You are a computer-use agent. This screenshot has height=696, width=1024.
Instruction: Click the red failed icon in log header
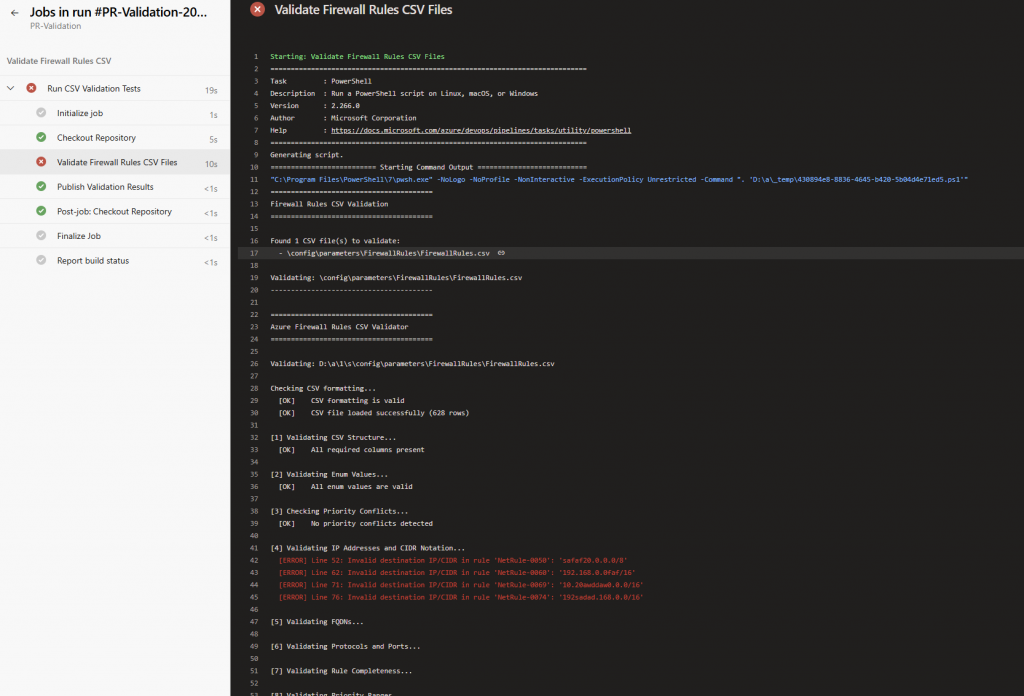(257, 10)
